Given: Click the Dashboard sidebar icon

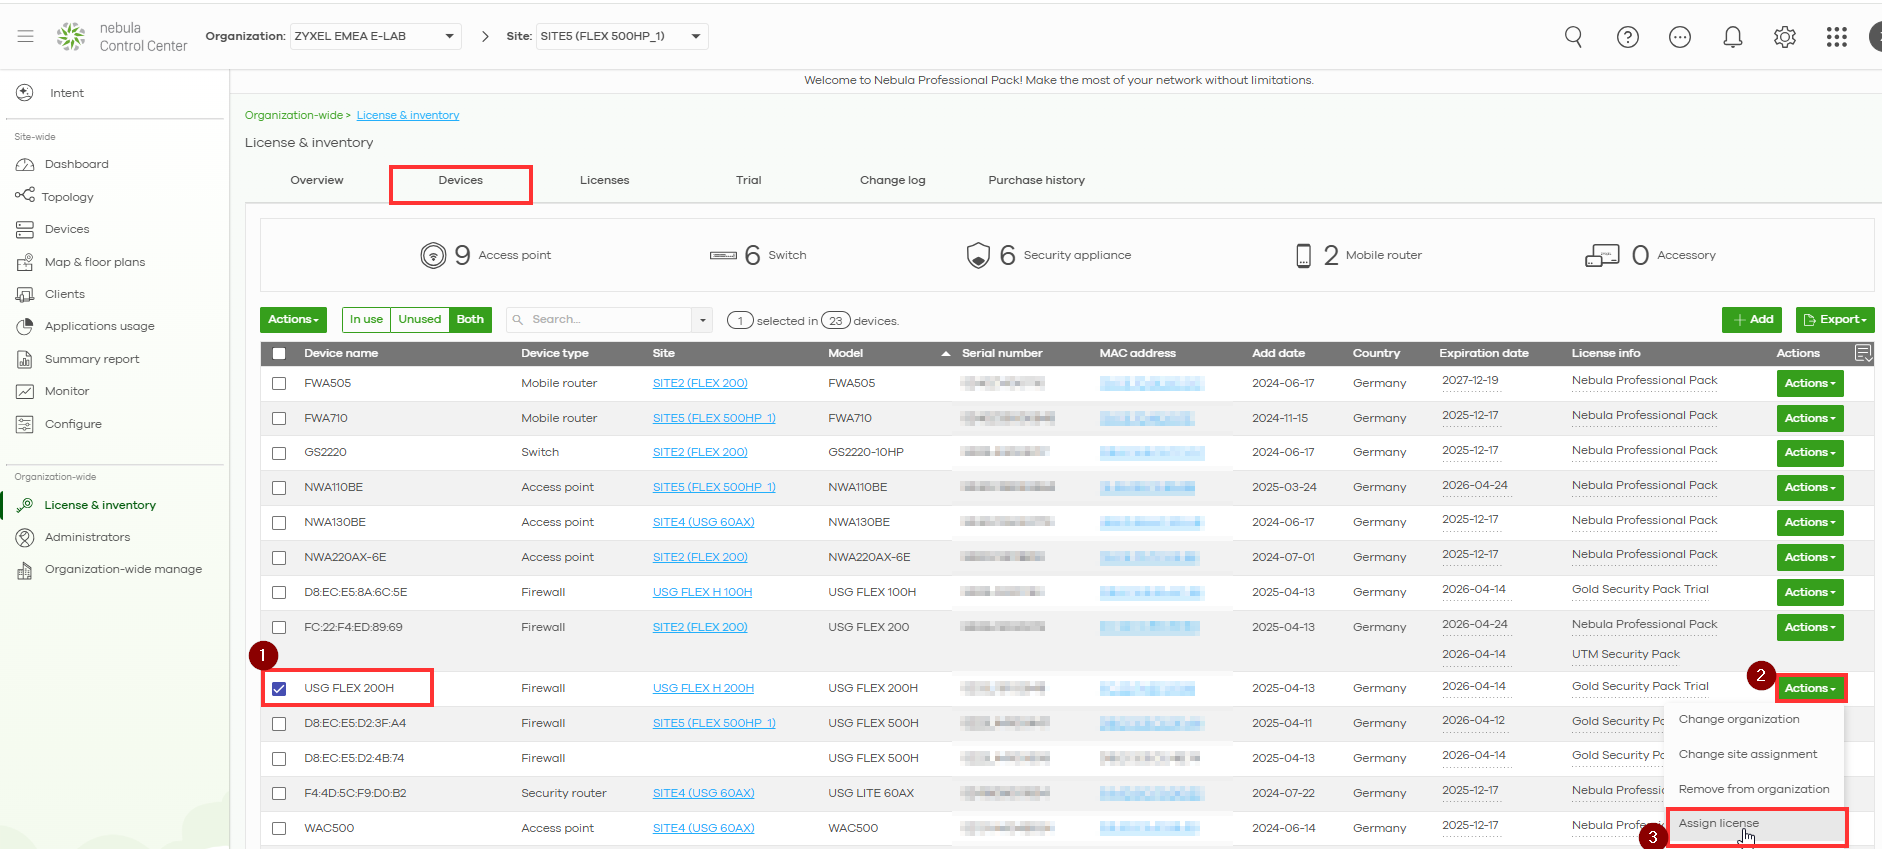Looking at the screenshot, I should (25, 164).
